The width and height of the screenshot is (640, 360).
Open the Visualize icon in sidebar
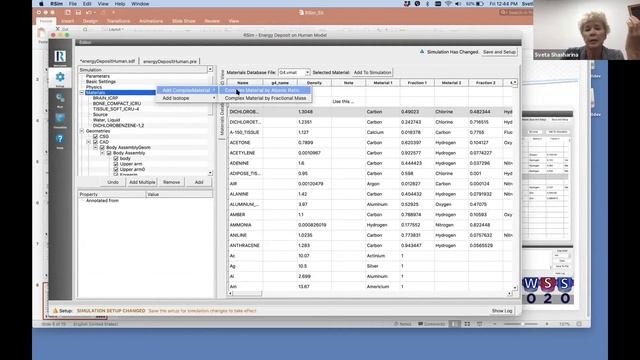tap(60, 118)
